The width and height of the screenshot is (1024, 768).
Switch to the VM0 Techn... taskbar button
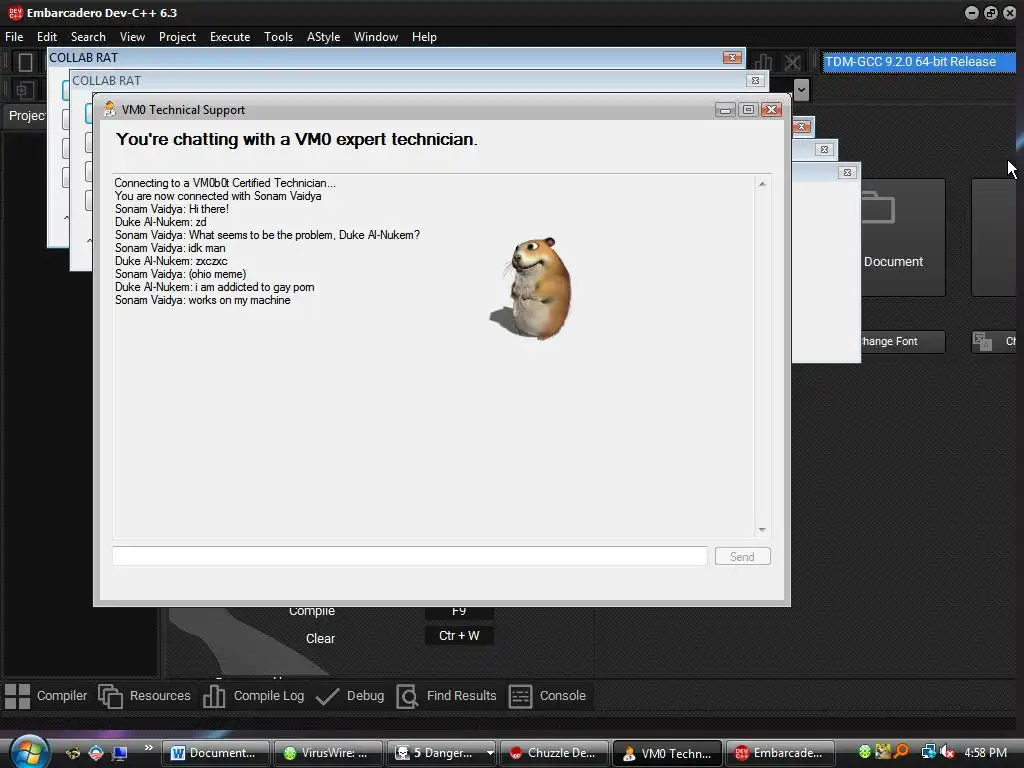click(x=667, y=753)
